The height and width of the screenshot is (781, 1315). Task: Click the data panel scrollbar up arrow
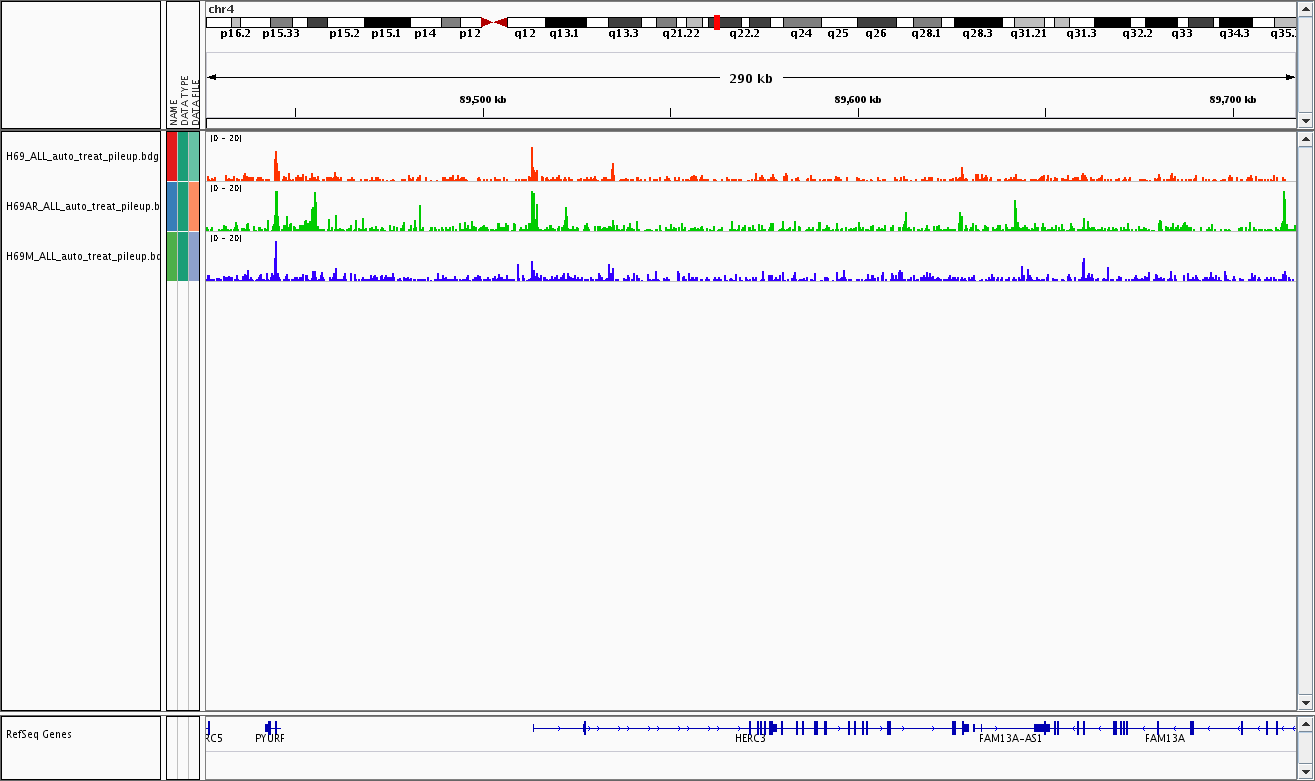(1304, 140)
